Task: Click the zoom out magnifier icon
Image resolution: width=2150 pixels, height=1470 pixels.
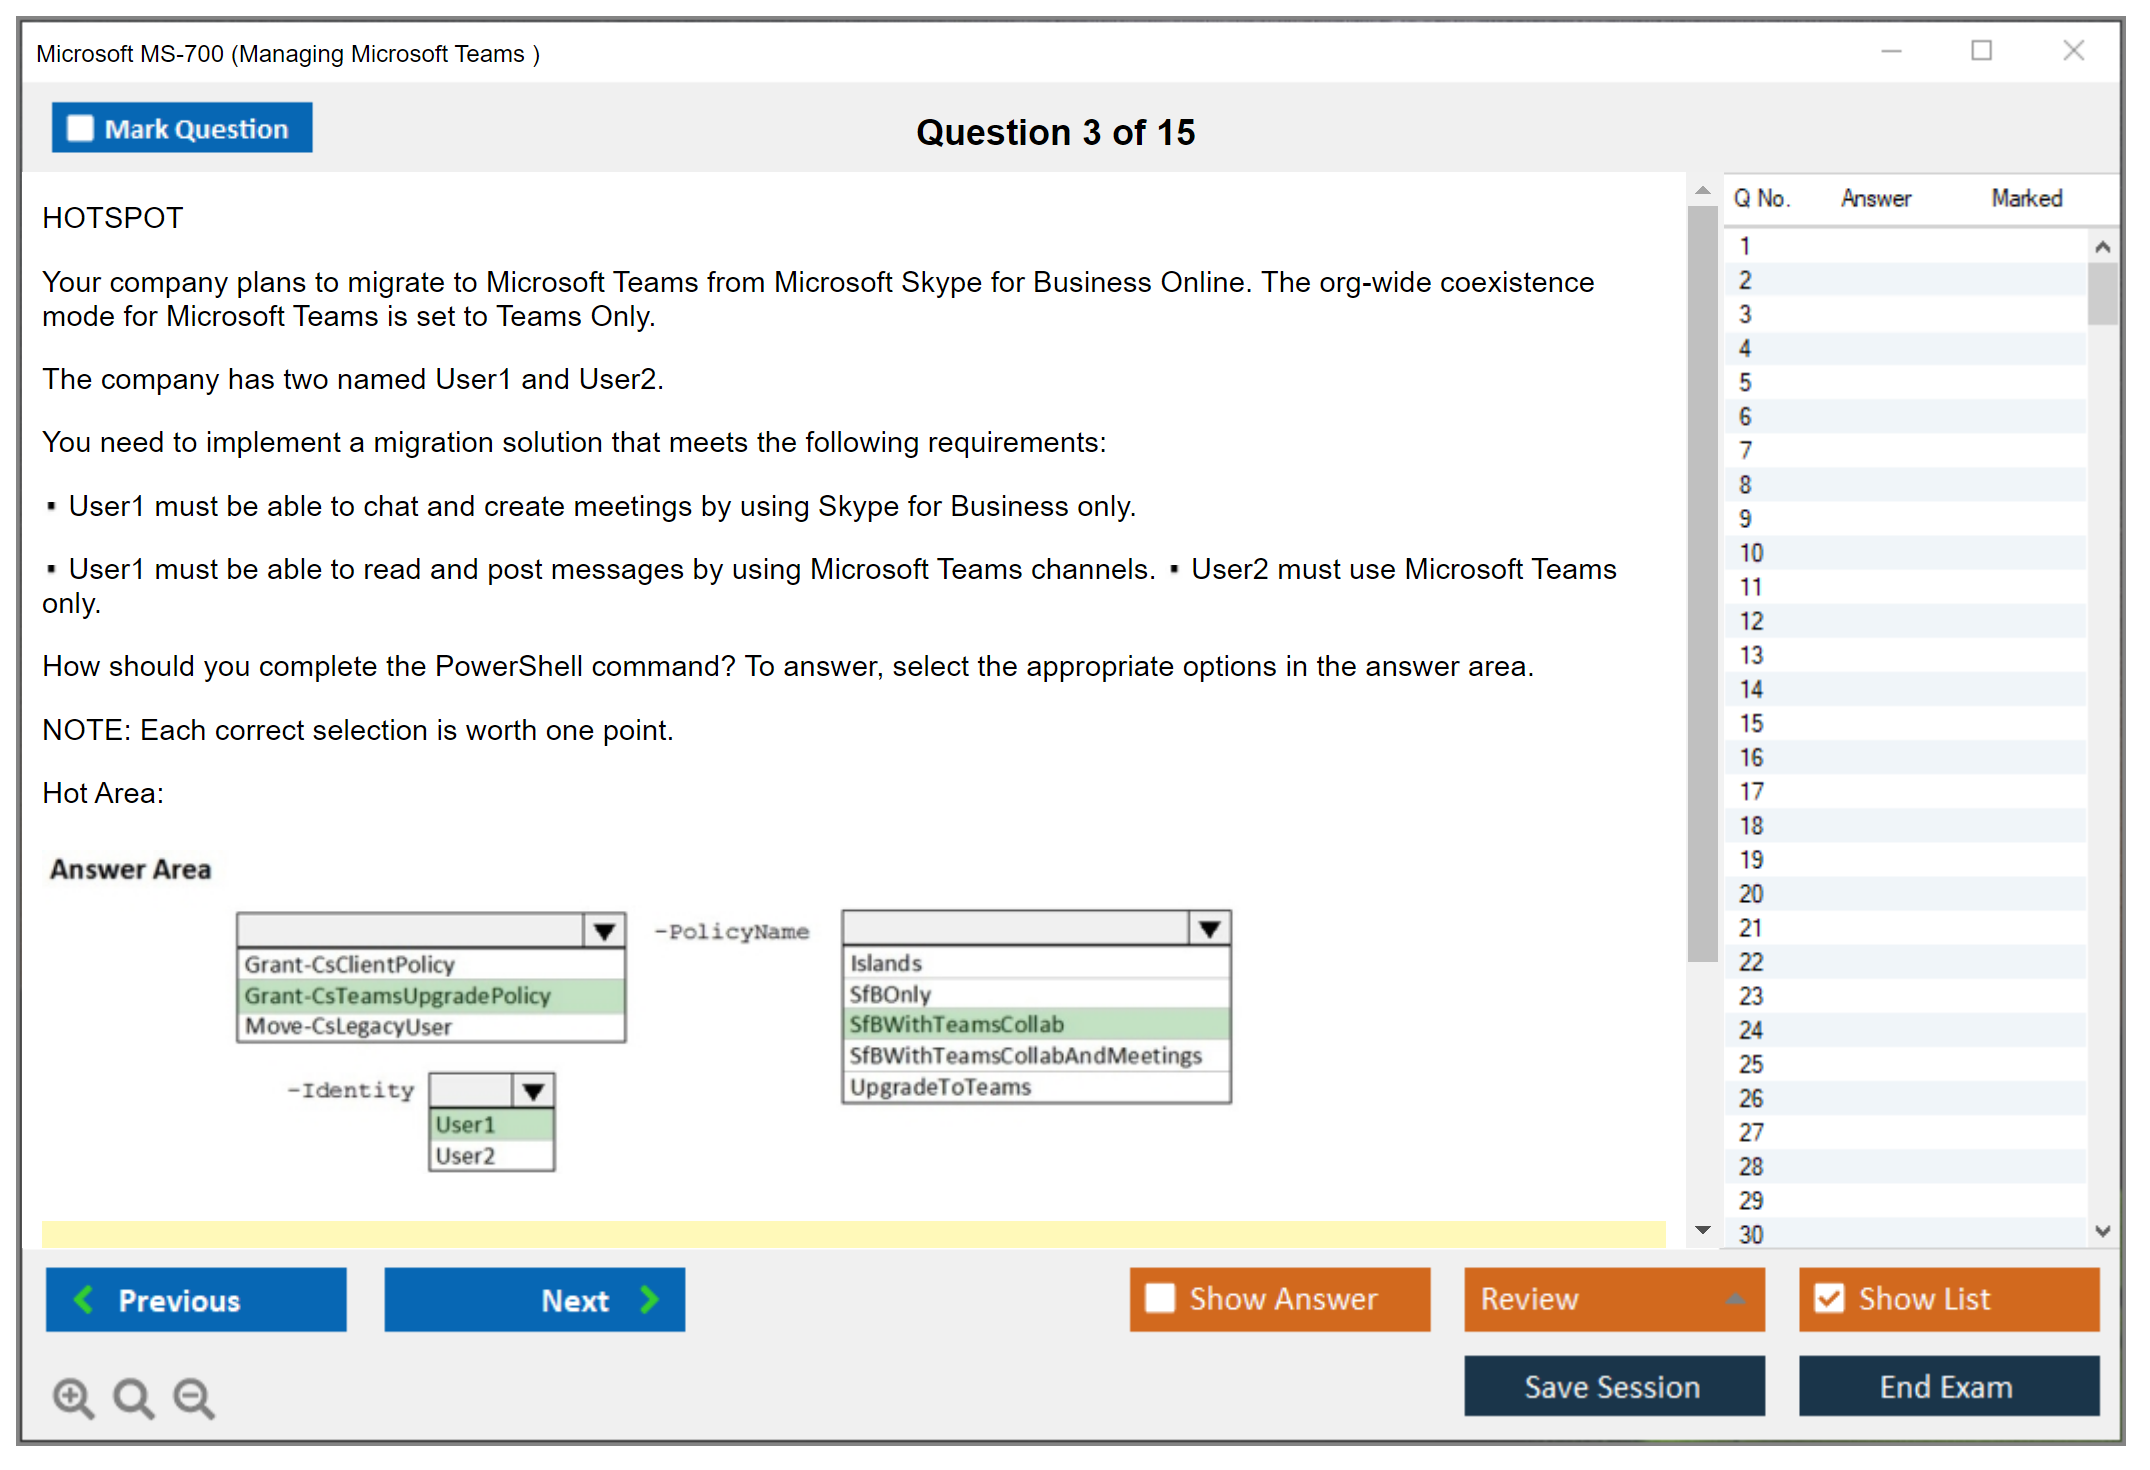Action: click(x=193, y=1397)
